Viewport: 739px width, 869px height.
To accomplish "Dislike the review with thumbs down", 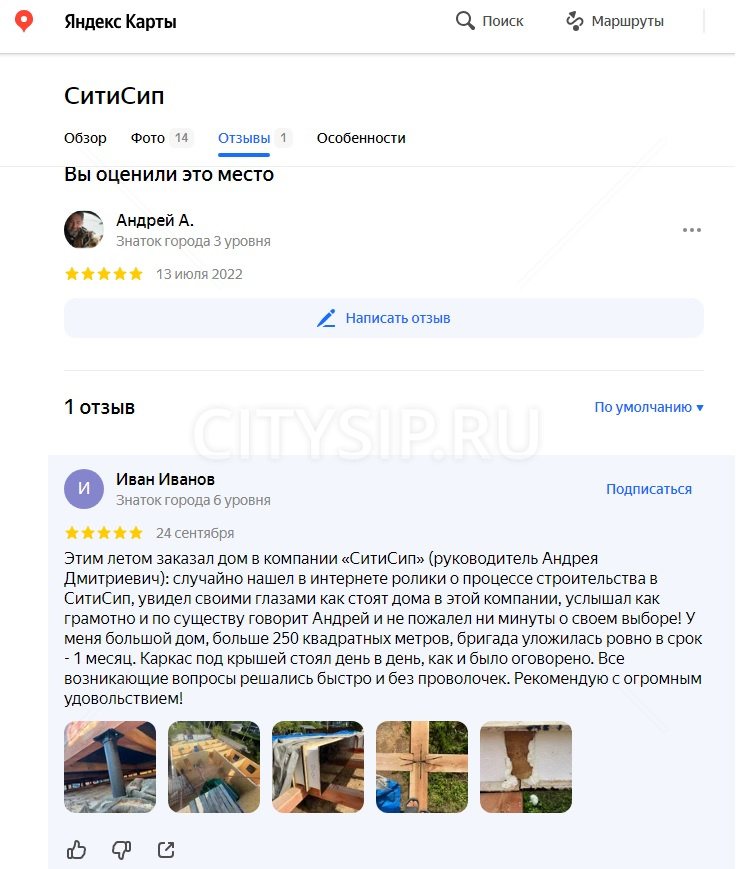I will (121, 850).
